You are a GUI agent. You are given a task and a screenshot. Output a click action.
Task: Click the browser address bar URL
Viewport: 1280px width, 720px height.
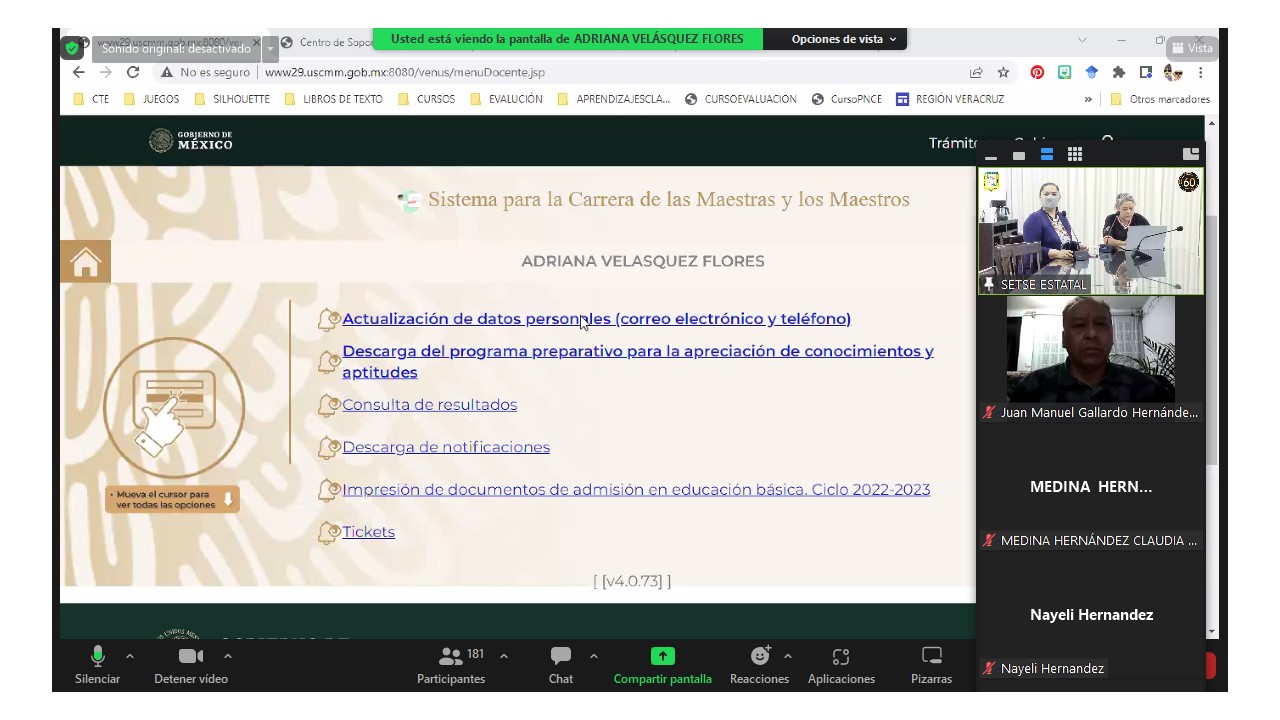coord(405,72)
